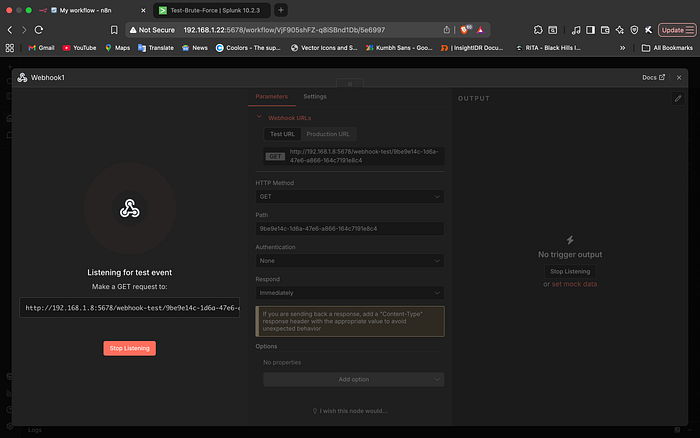This screenshot has height=438, width=700.
Task: Open the Translate bookmark
Action: click(x=156, y=48)
